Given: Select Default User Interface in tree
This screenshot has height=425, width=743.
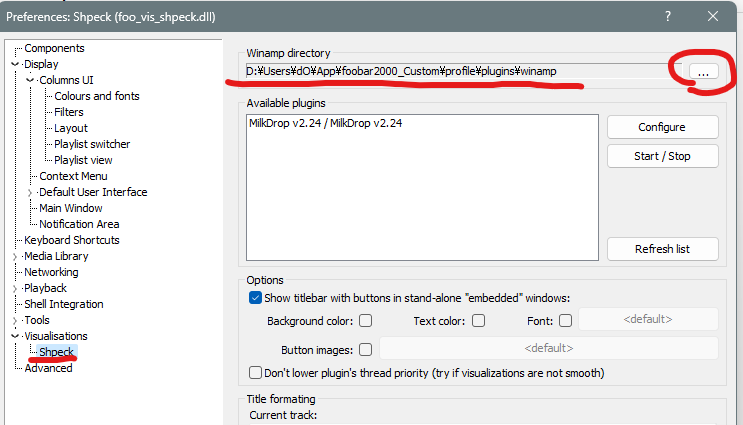Looking at the screenshot, I should click(x=93, y=192).
